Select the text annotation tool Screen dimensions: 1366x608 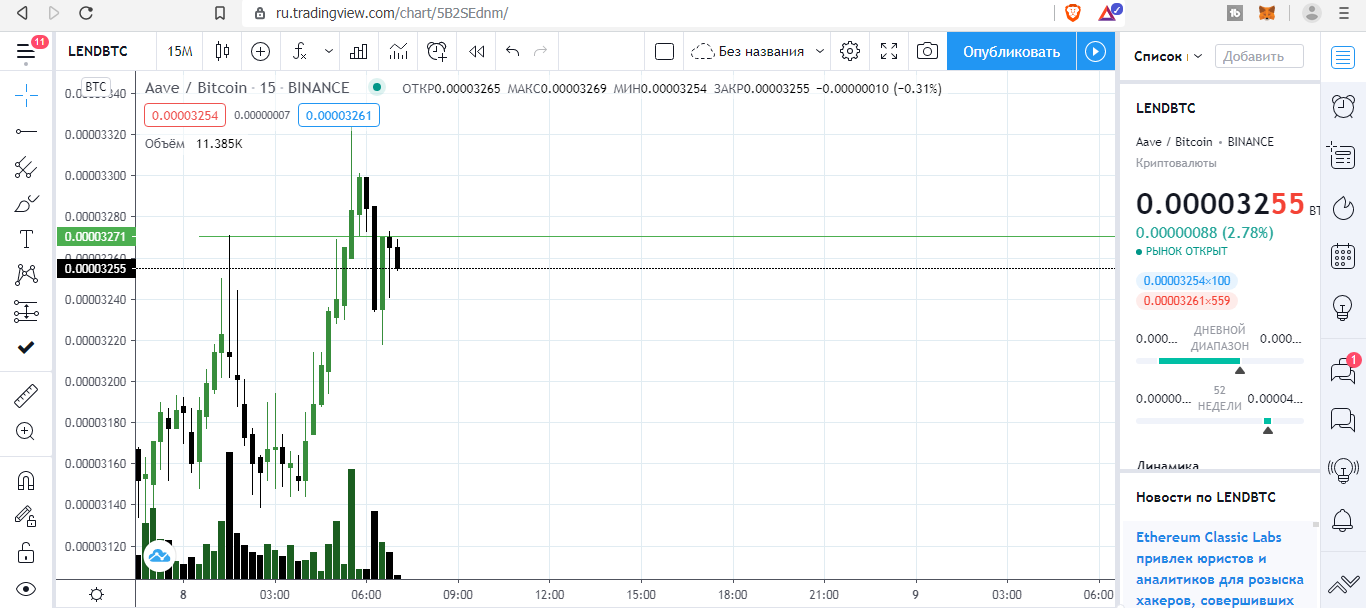tap(26, 239)
